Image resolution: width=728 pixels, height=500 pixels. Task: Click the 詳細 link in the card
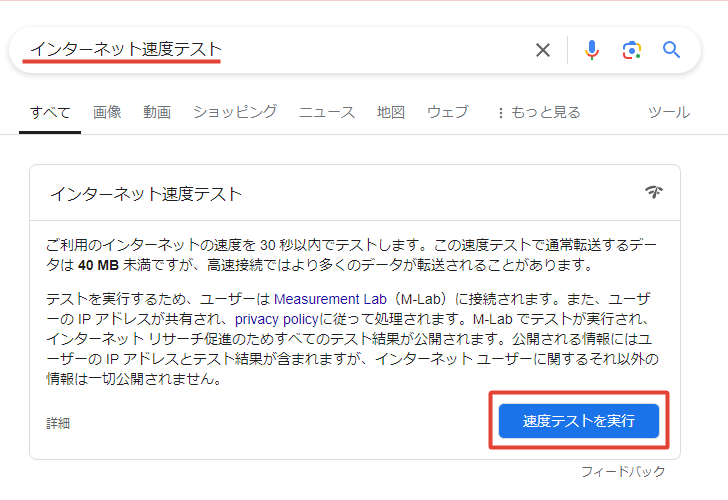click(x=58, y=423)
